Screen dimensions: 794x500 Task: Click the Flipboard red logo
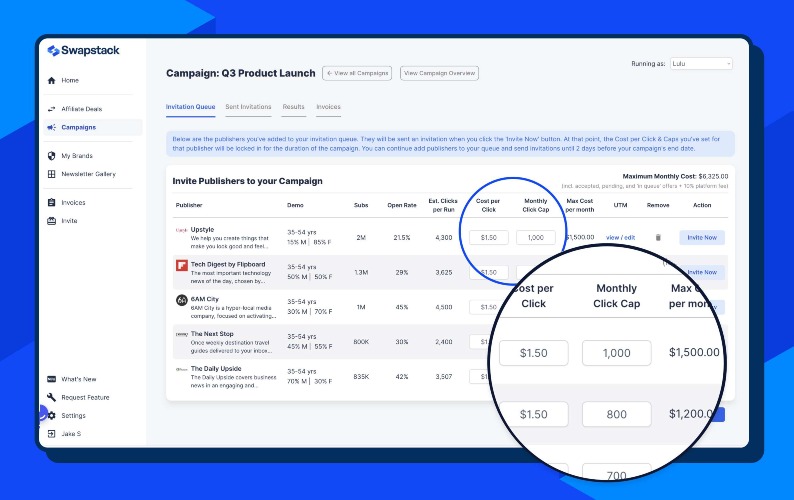[x=181, y=265]
